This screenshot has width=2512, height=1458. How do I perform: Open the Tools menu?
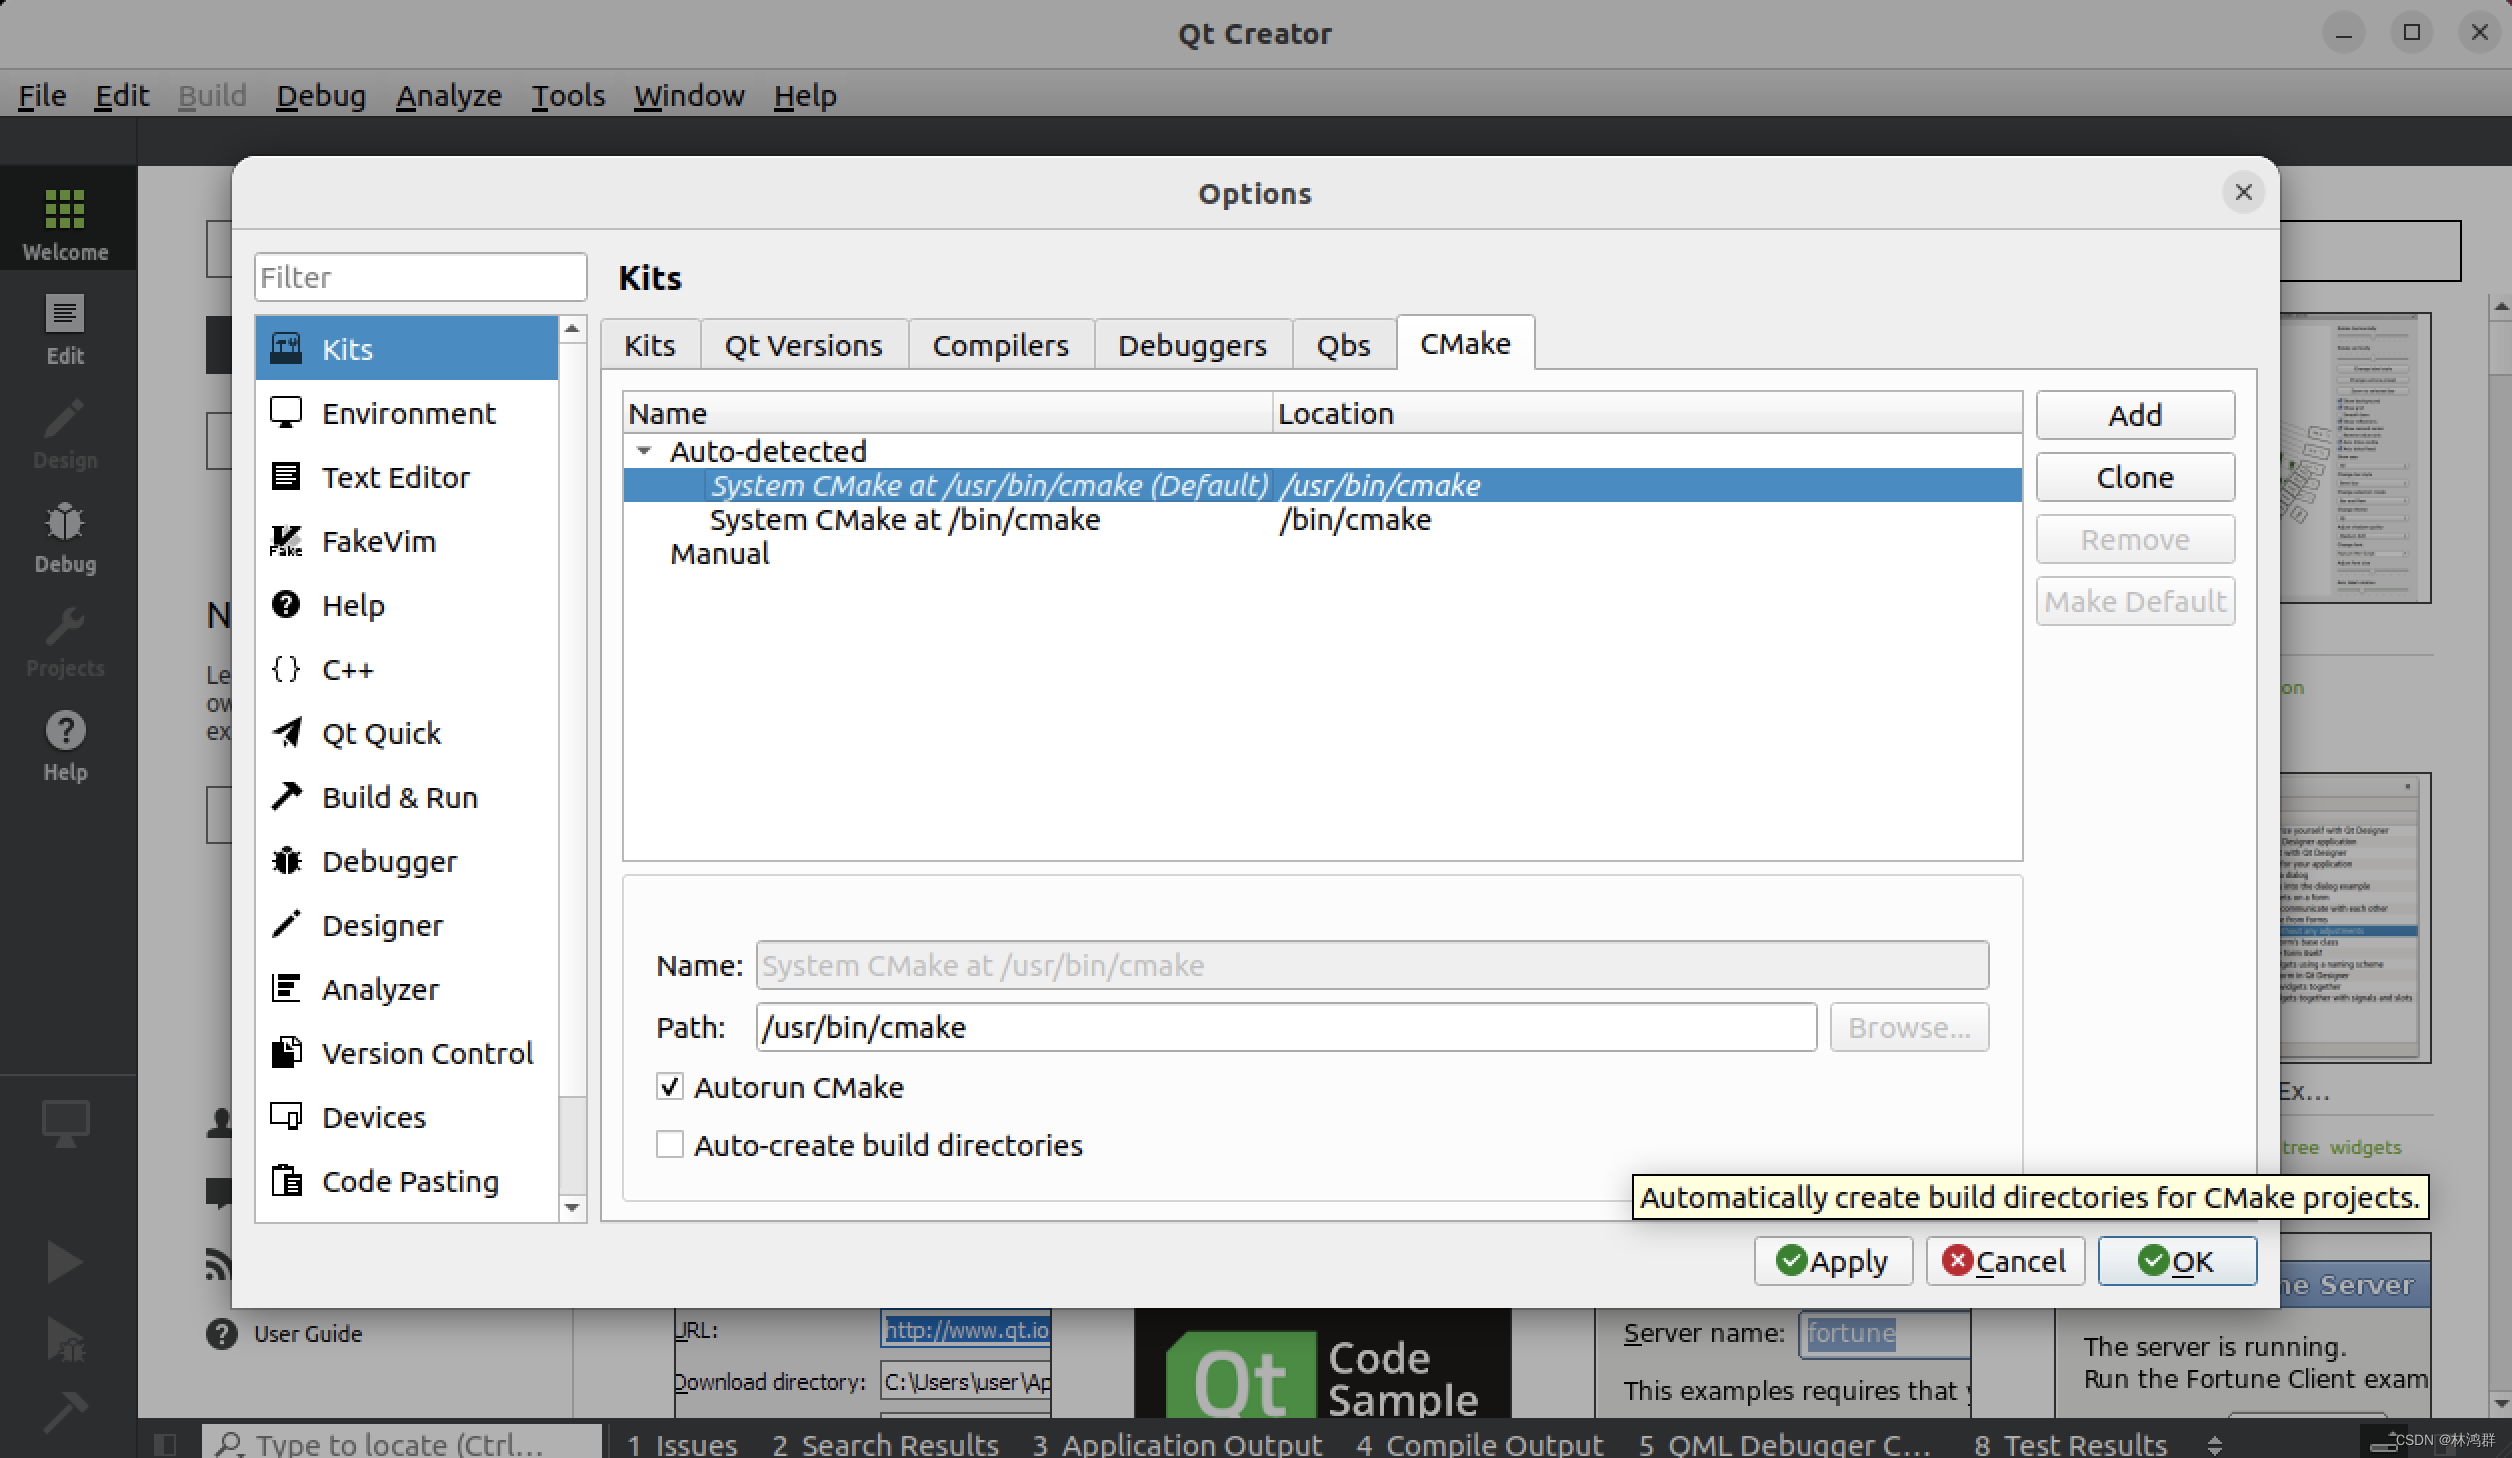(567, 96)
